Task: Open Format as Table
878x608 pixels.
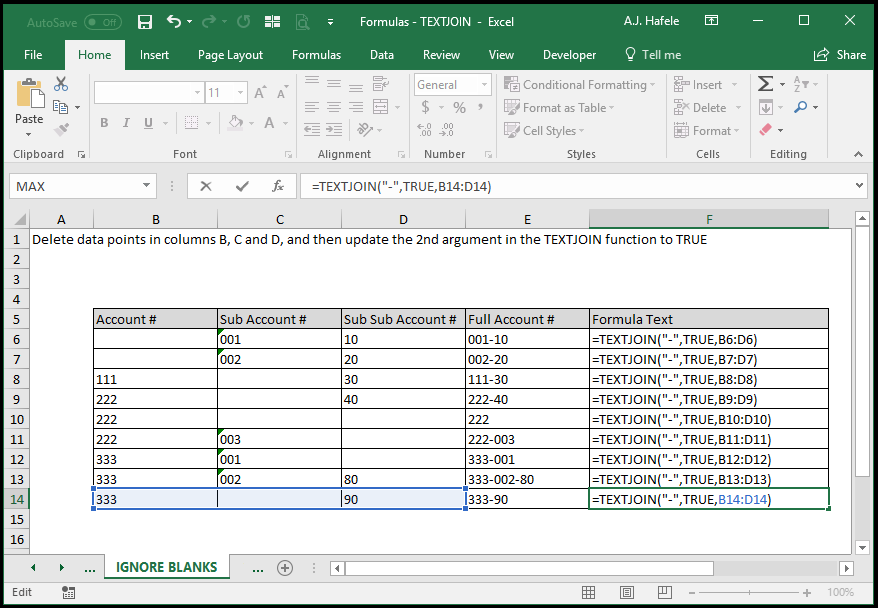Action: (x=559, y=107)
